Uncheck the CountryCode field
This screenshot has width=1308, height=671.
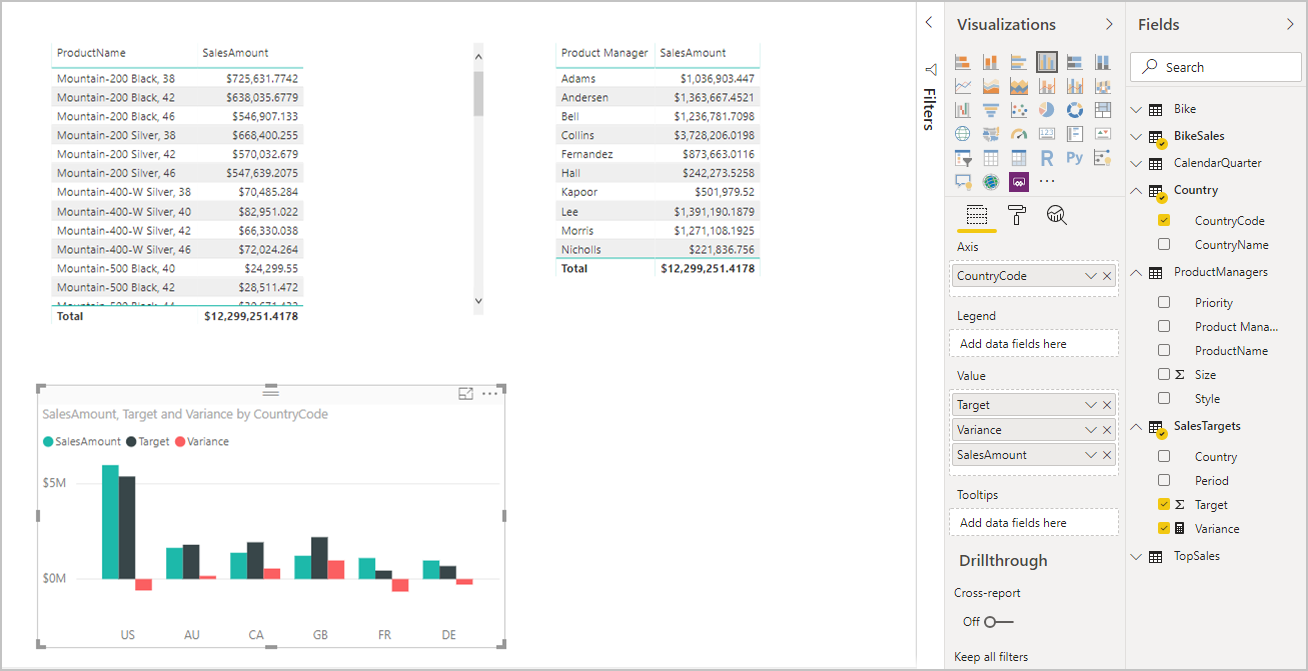(1164, 220)
